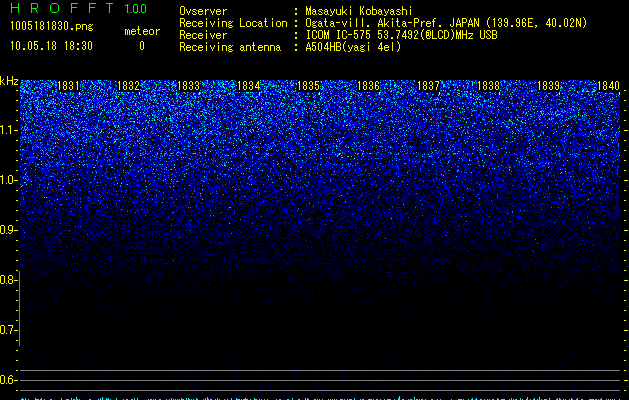The image size is (629, 400).
Task: Click the 0.7 kHz axis label
Action: (8, 330)
